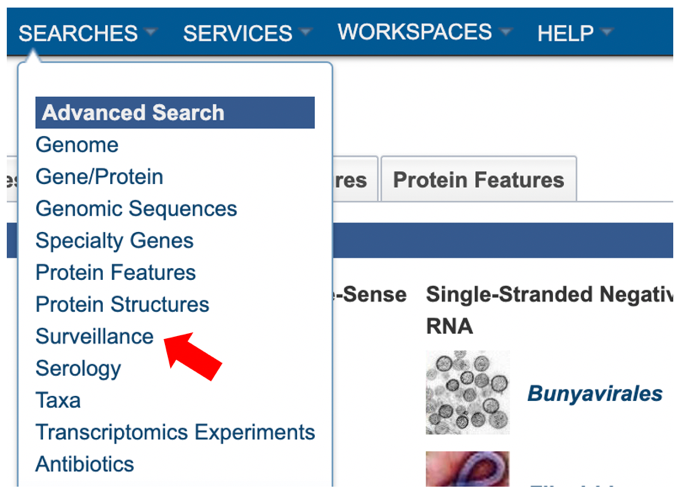Open the Surveillance search

pyautogui.click(x=95, y=337)
